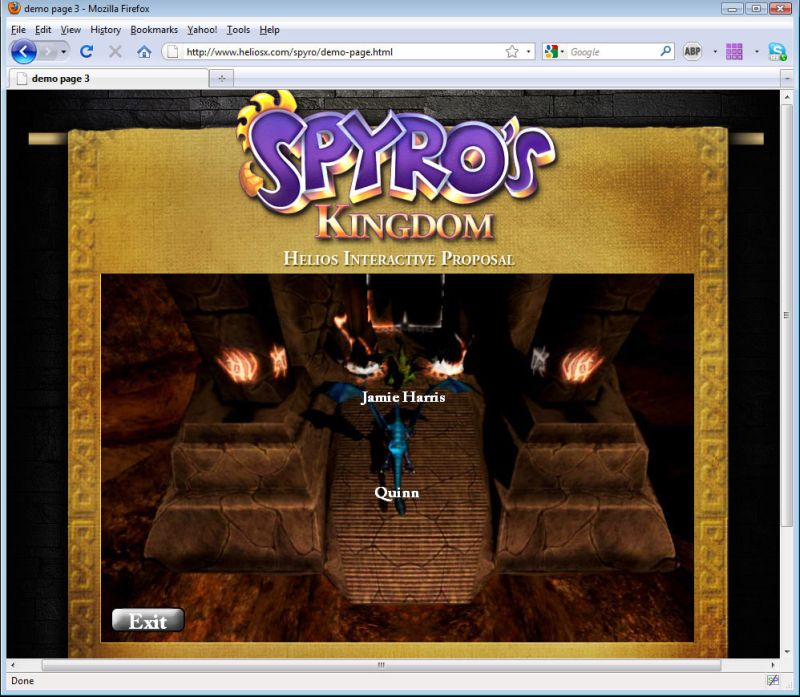Viewport: 800px width, 697px height.
Task: Click the vertical scrollbar thumb
Action: pyautogui.click(x=787, y=316)
